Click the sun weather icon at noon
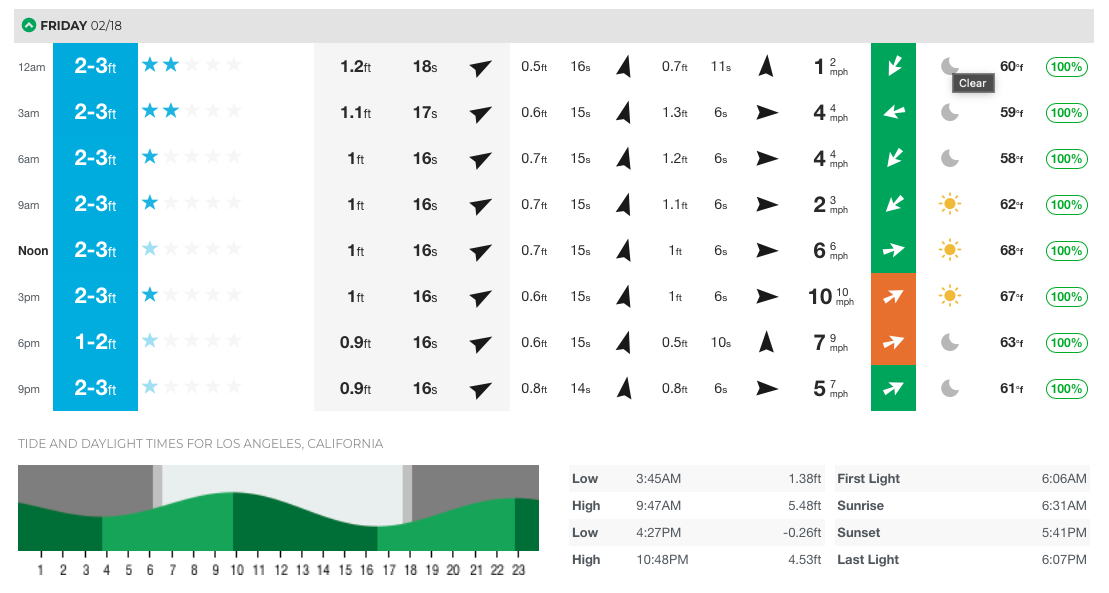 tap(950, 251)
